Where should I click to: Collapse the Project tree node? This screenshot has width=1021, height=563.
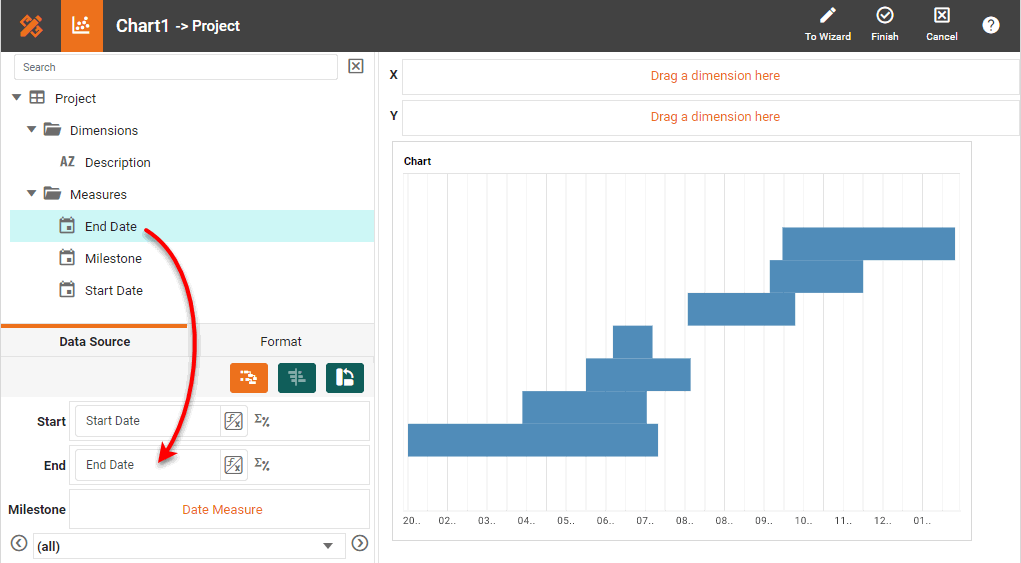pos(17,98)
